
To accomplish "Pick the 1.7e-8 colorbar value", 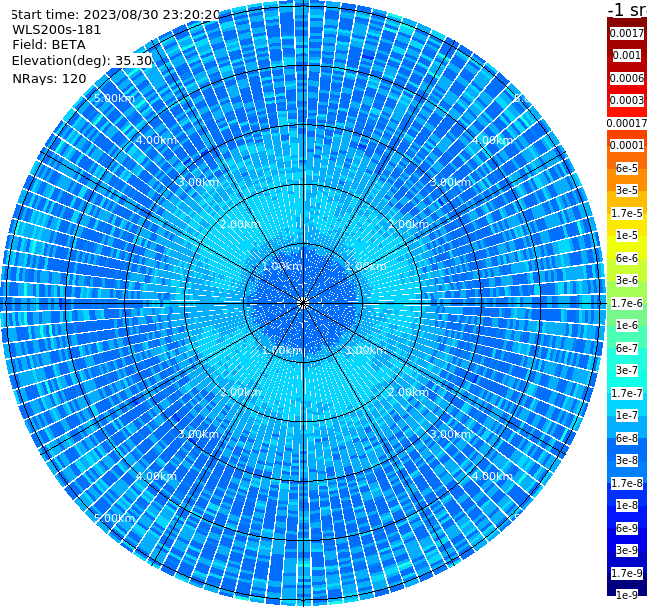I will 627,483.
